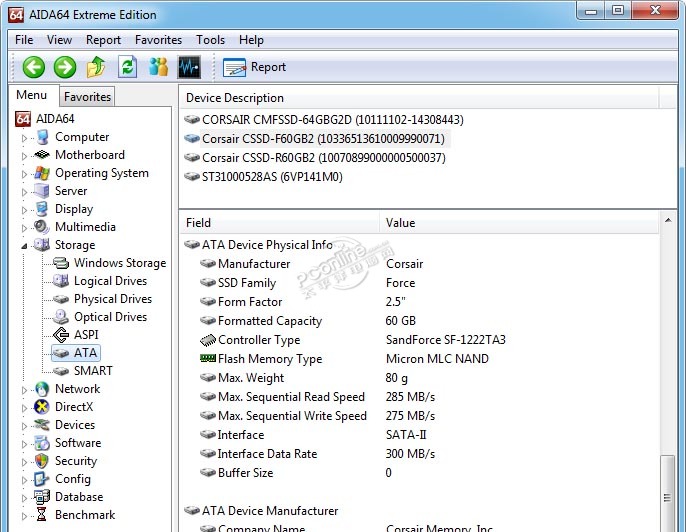This screenshot has width=686, height=532.
Task: Click the green Back arrow icon
Action: (34, 67)
